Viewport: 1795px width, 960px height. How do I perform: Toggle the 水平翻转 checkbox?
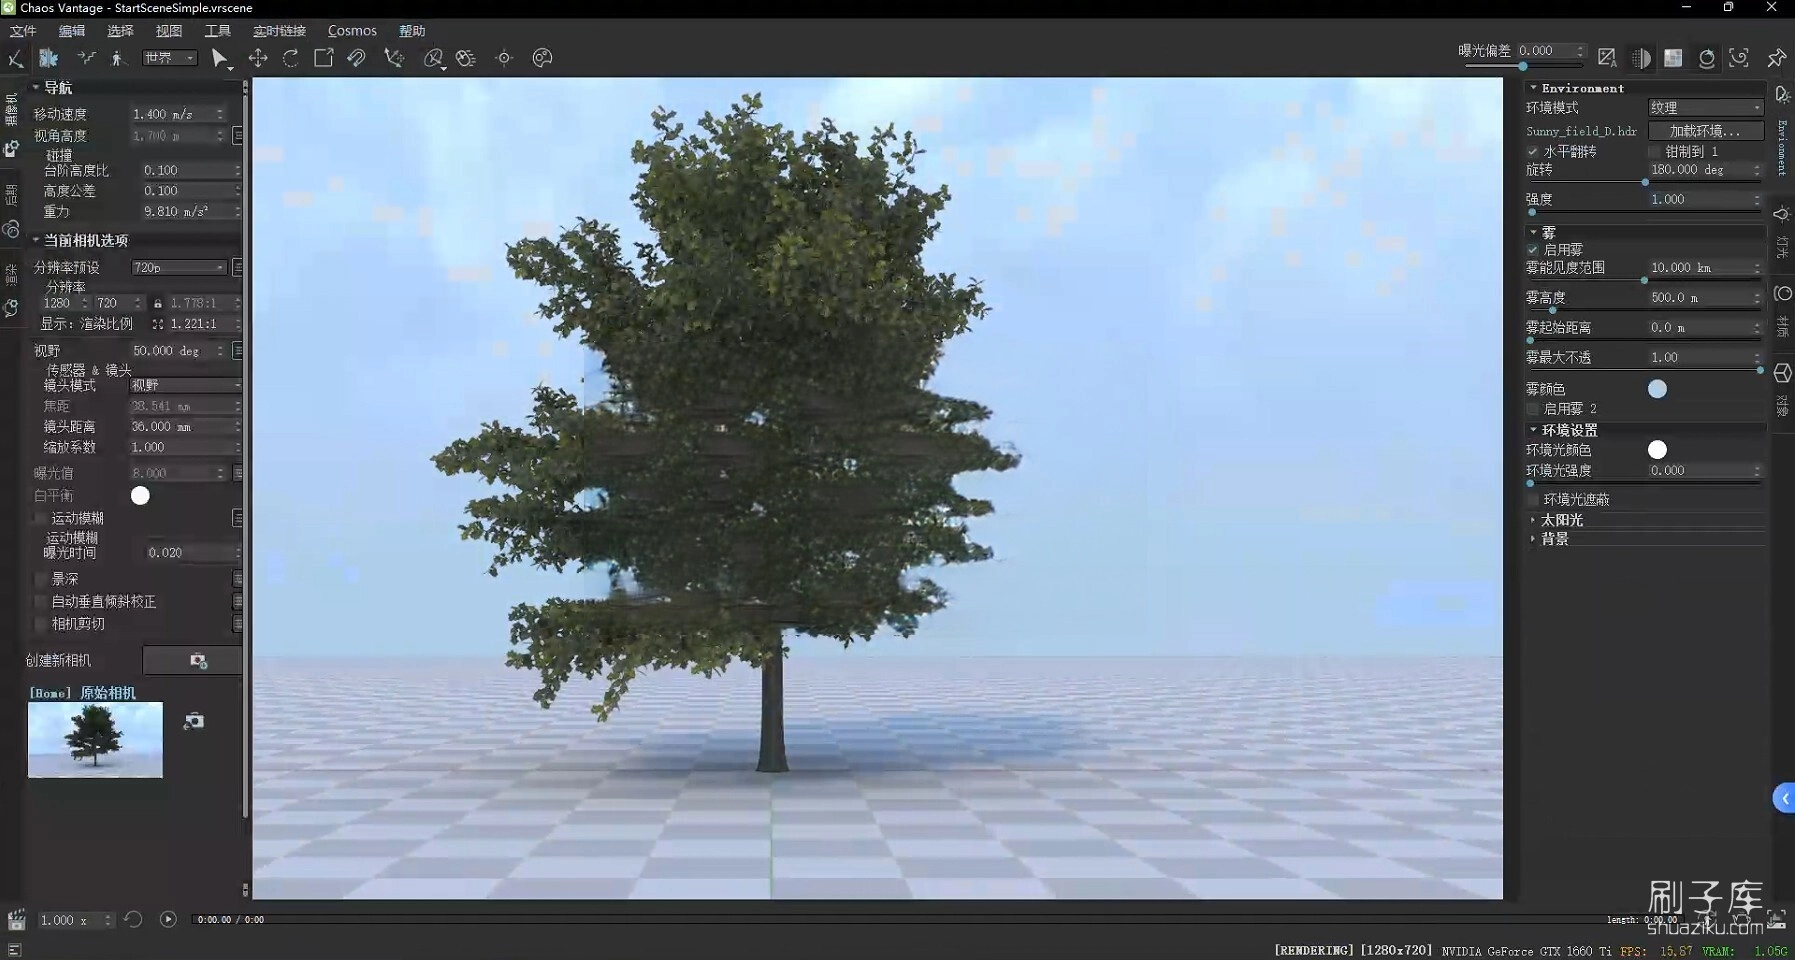(x=1533, y=152)
